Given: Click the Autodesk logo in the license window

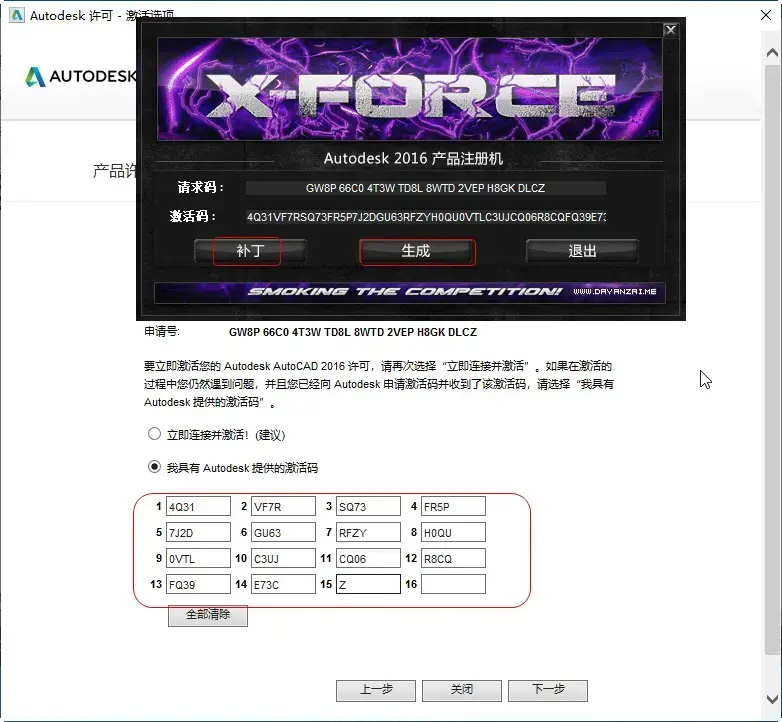Looking at the screenshot, I should click(80, 76).
